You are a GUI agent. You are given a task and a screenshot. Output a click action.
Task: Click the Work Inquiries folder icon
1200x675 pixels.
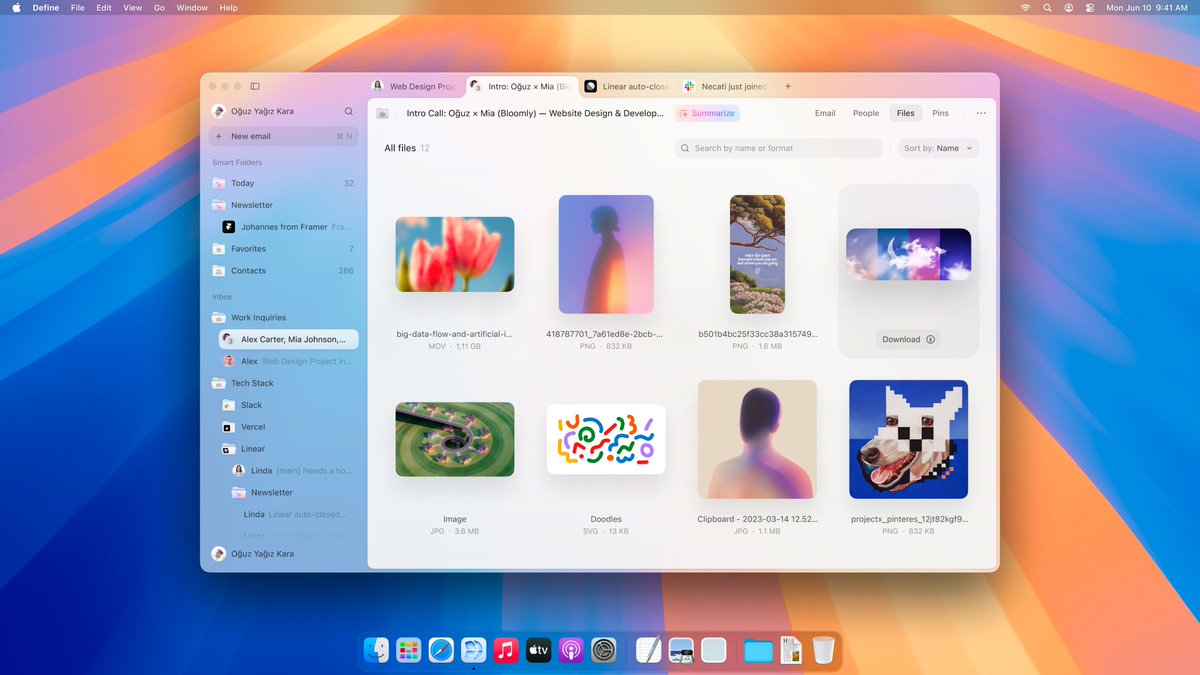click(219, 318)
